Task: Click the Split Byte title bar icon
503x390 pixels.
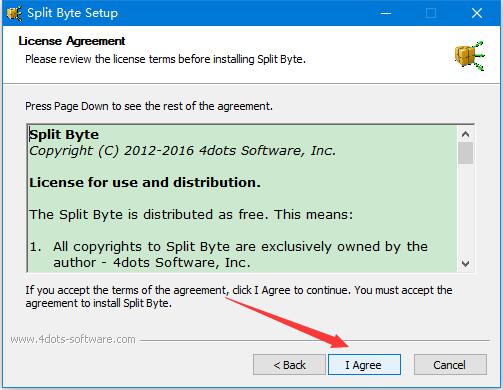Action: pos(14,13)
